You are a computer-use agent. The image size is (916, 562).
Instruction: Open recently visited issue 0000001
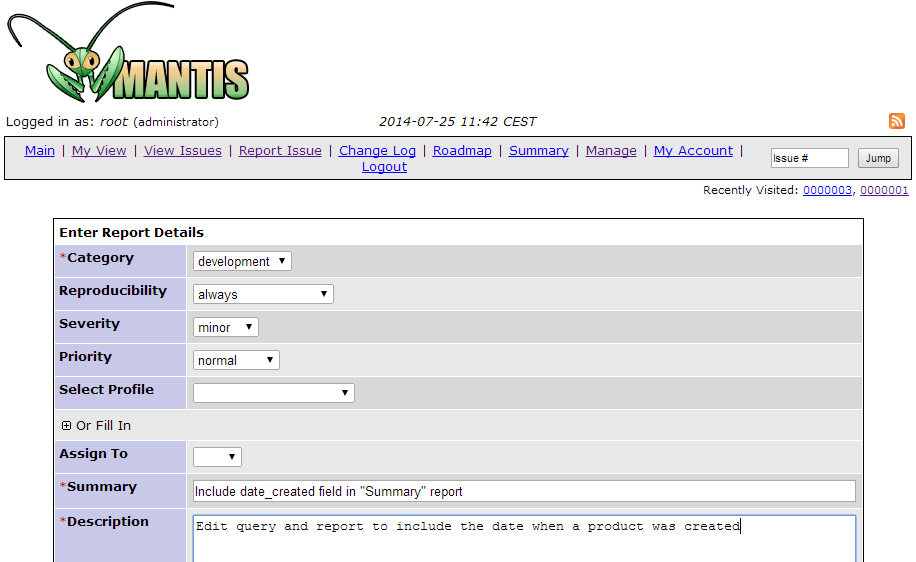coord(884,190)
